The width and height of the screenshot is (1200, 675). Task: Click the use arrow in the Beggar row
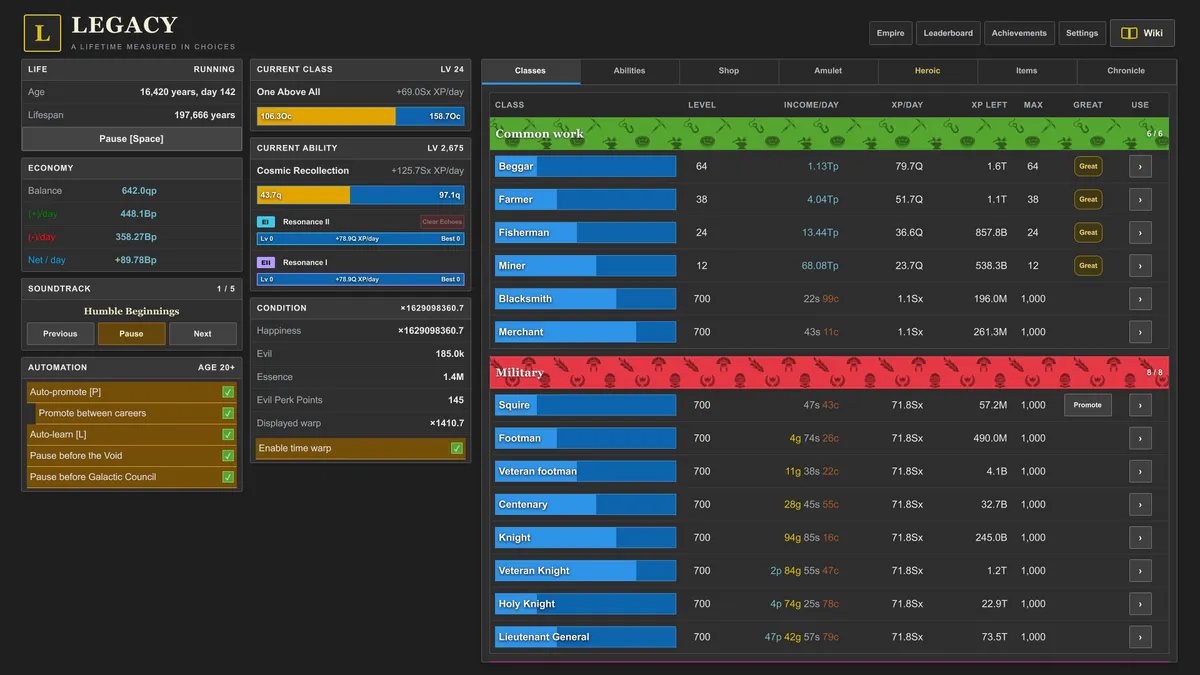pos(1140,167)
